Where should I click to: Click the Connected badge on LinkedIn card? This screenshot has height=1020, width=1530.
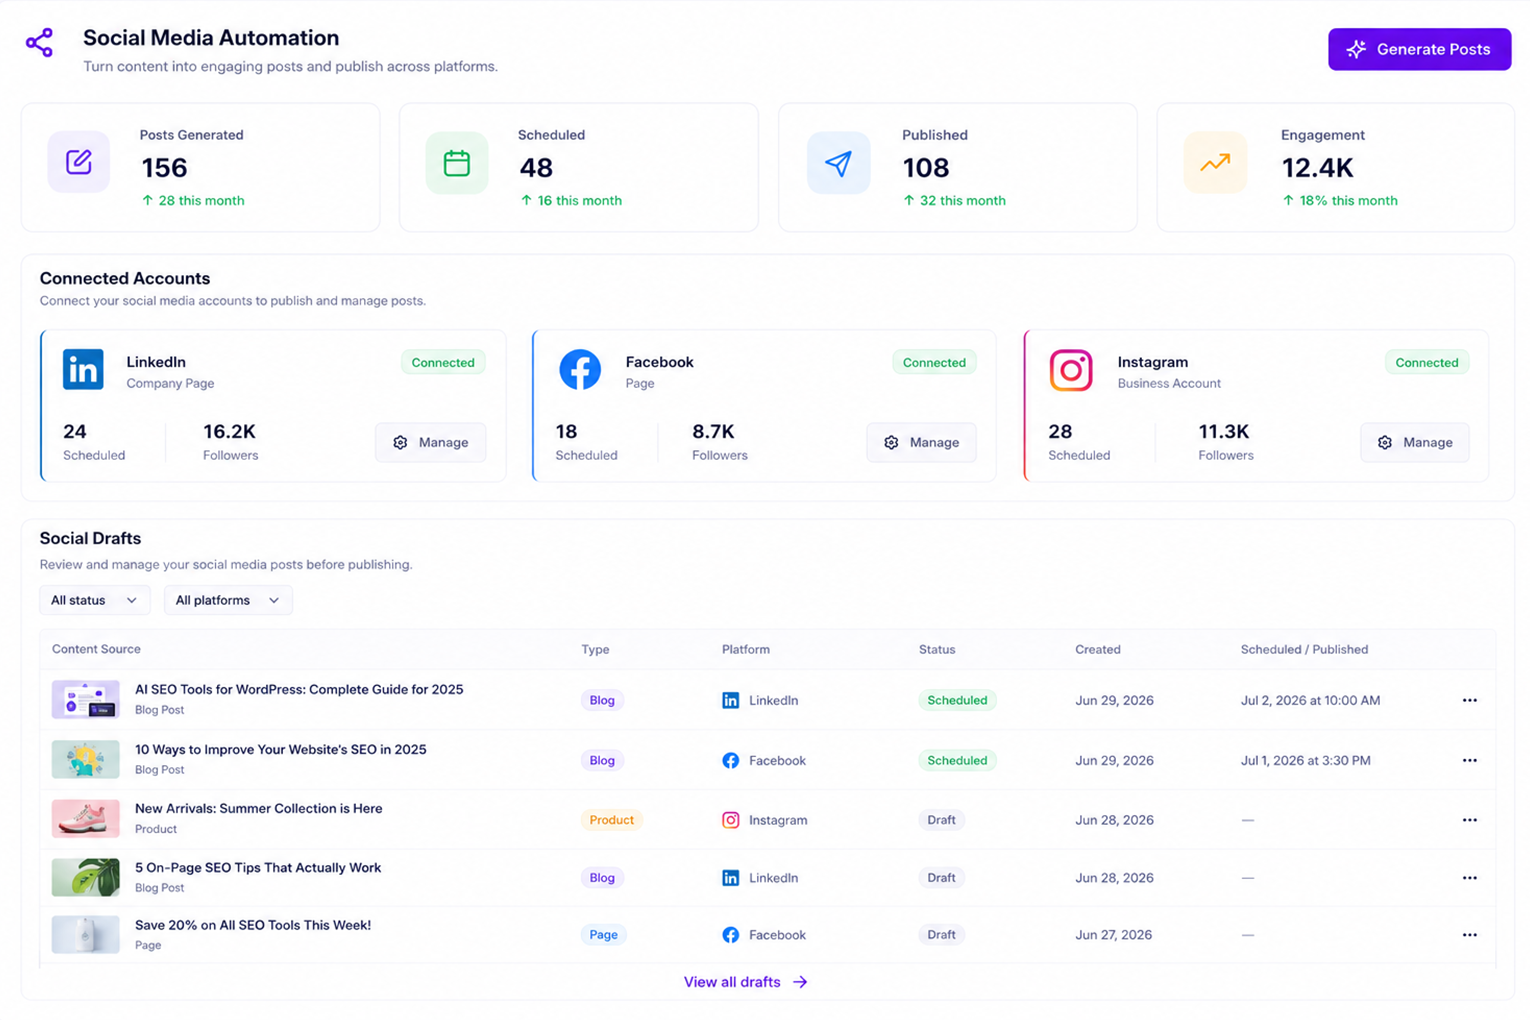(x=443, y=362)
